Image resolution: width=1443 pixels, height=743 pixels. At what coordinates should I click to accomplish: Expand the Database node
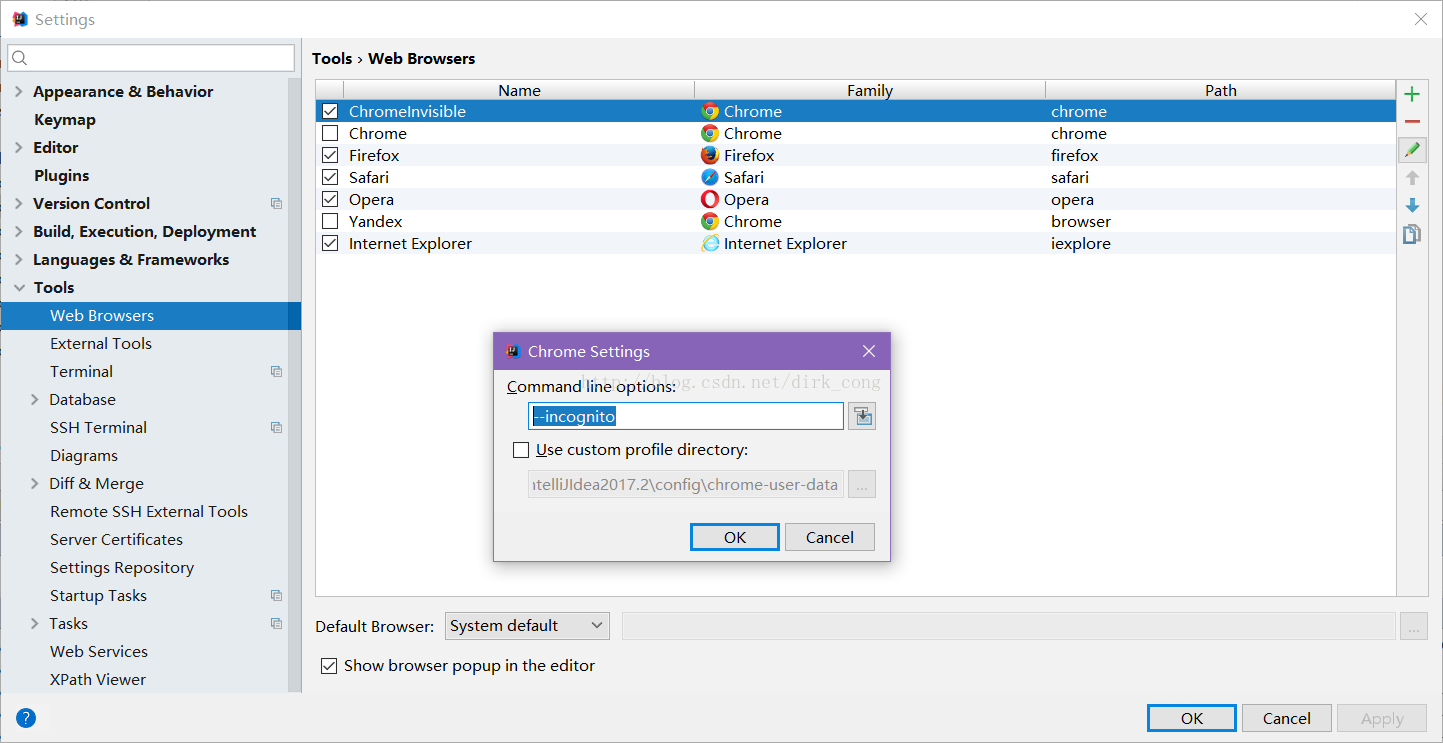point(36,399)
